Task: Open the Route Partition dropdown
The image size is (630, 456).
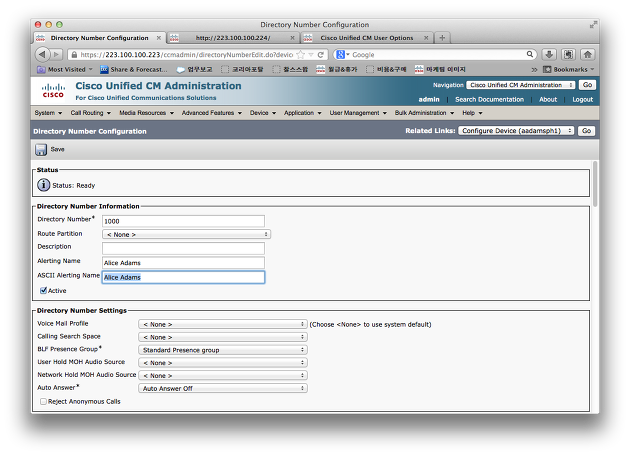Action: click(x=186, y=234)
